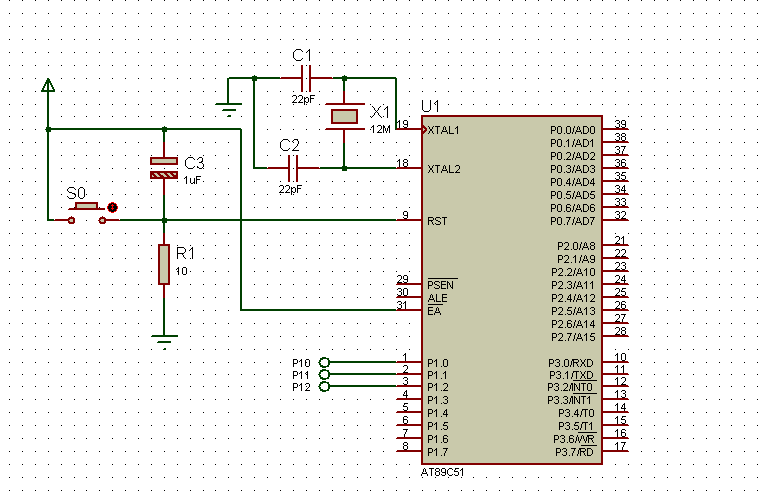
Task: Select the ground symbol below R1
Action: (164, 341)
